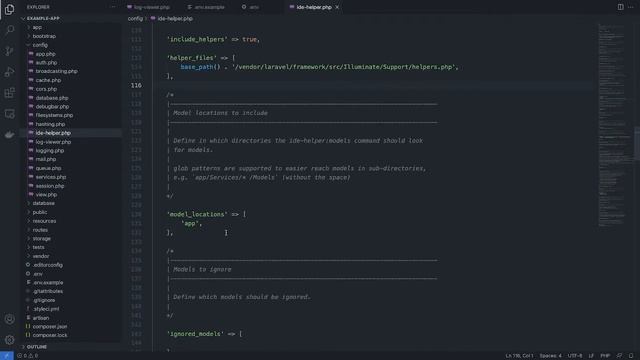The image size is (640, 360).
Task: Open view.php file
Action: pyautogui.click(x=46, y=195)
